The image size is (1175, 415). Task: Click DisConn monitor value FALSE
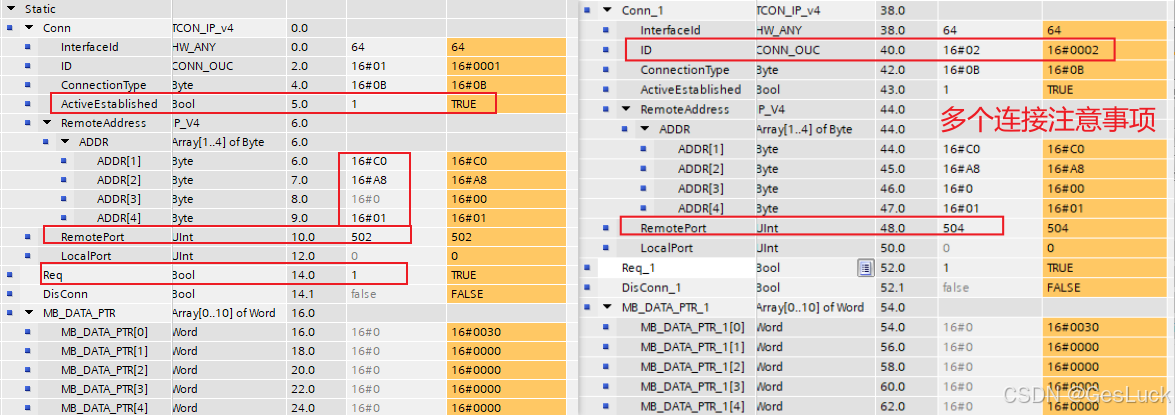(468, 294)
